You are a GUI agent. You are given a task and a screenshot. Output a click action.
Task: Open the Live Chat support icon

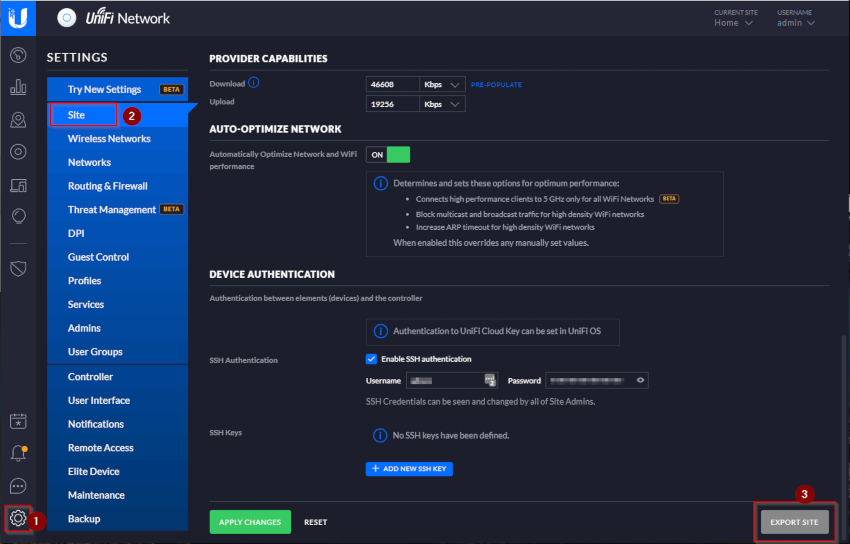[x=18, y=486]
